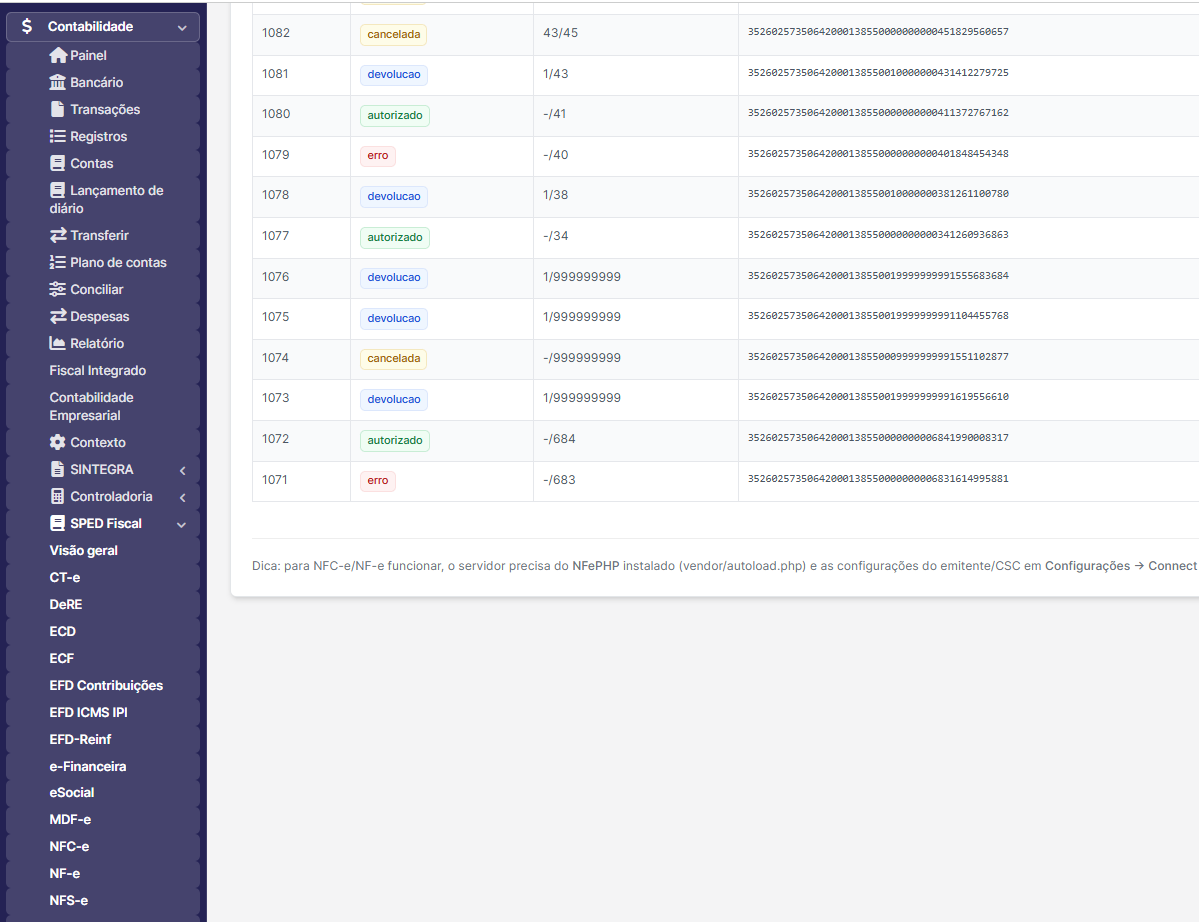Viewport: 1199px width, 922px height.
Task: Select the access key of row 1072
Action: tap(878, 438)
